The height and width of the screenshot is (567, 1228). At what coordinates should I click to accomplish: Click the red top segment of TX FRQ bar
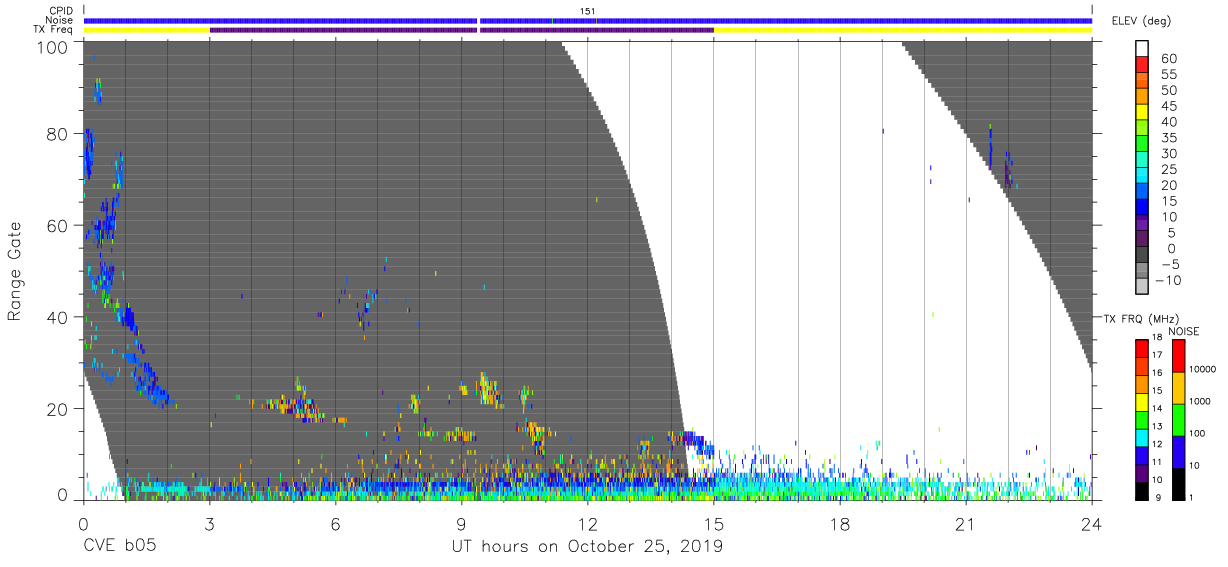click(x=1142, y=348)
